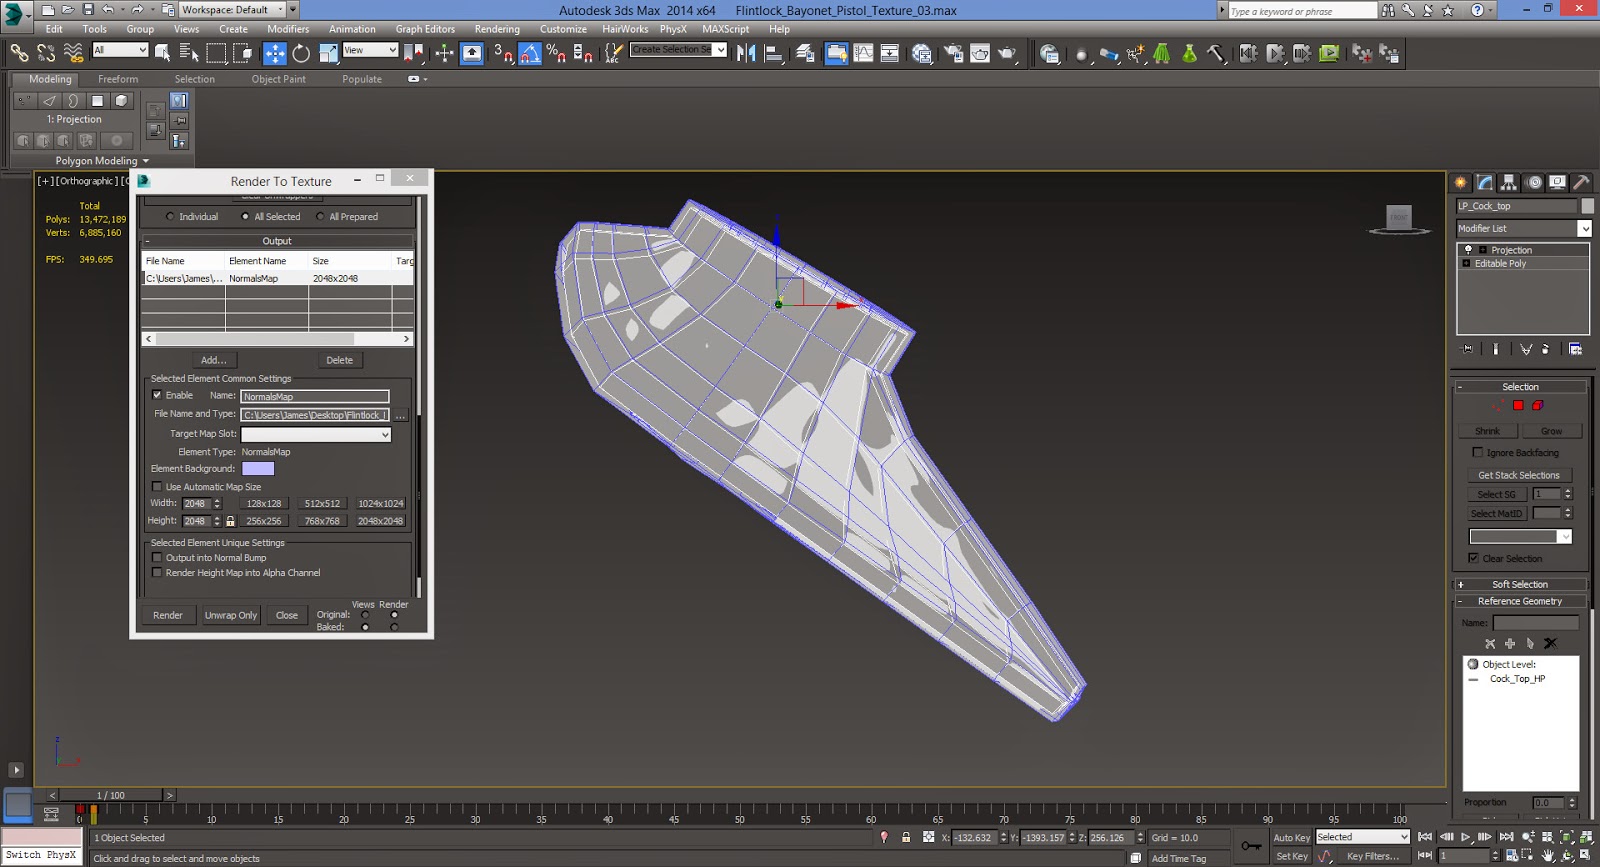This screenshot has height=867, width=1600.
Task: Activate Select and Move tool
Action: 274,53
